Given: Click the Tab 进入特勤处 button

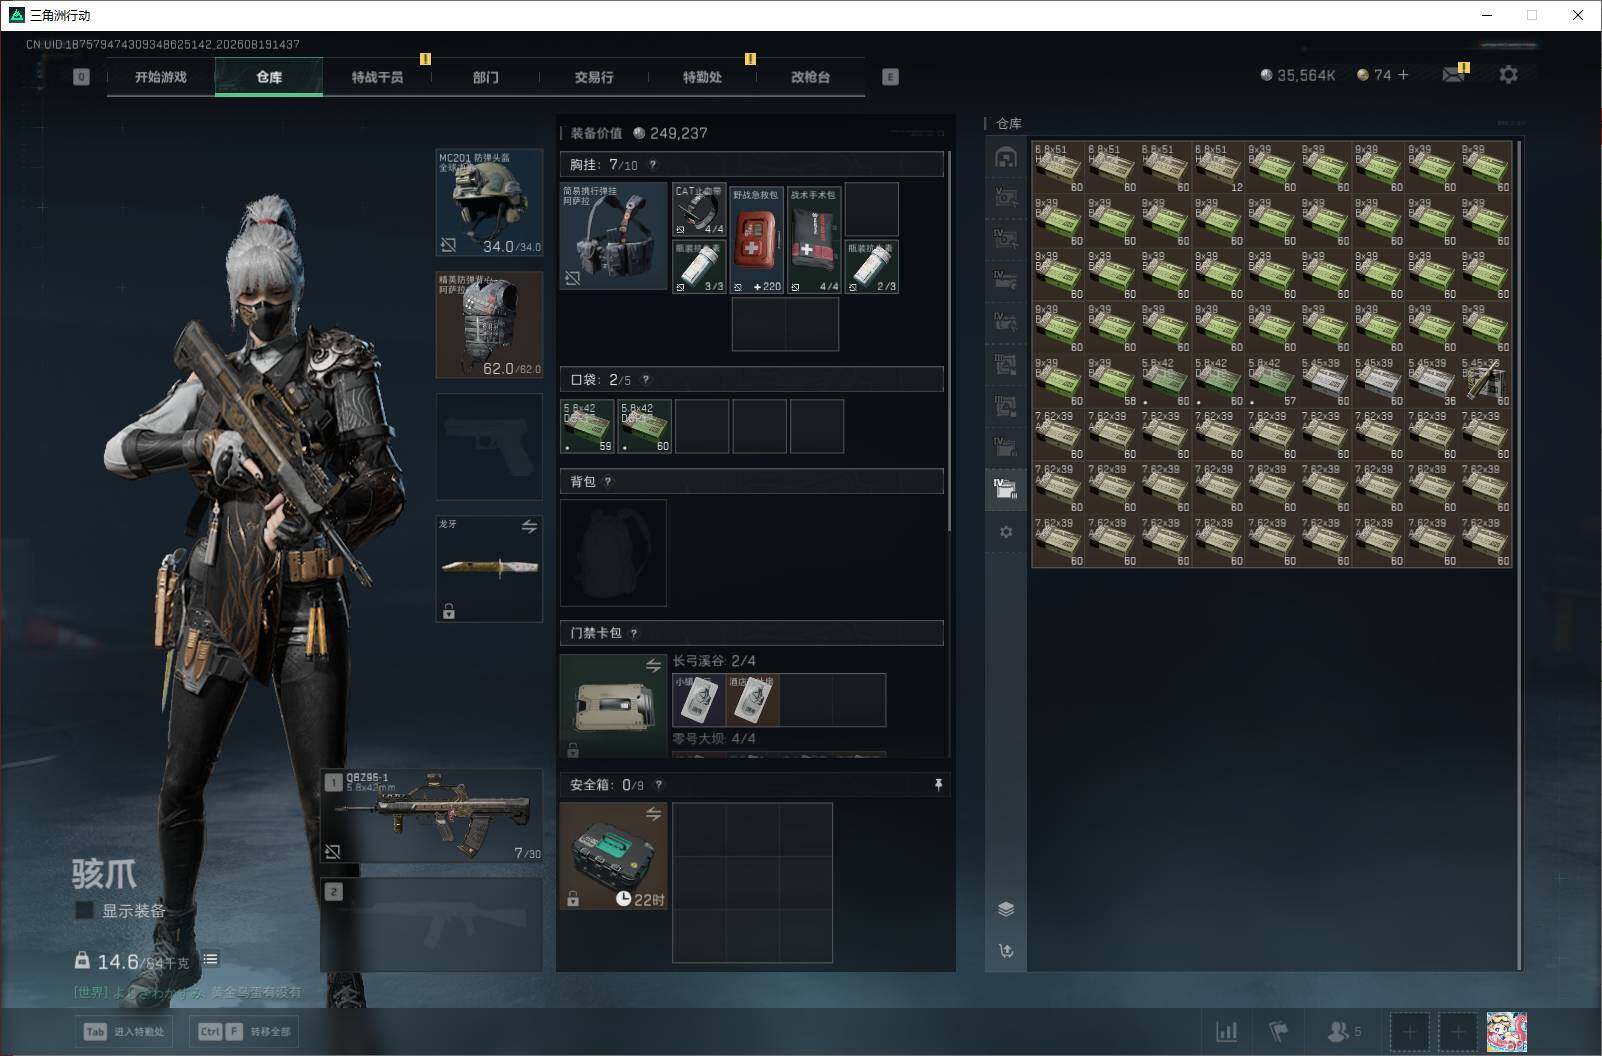Looking at the screenshot, I should tap(124, 1031).
